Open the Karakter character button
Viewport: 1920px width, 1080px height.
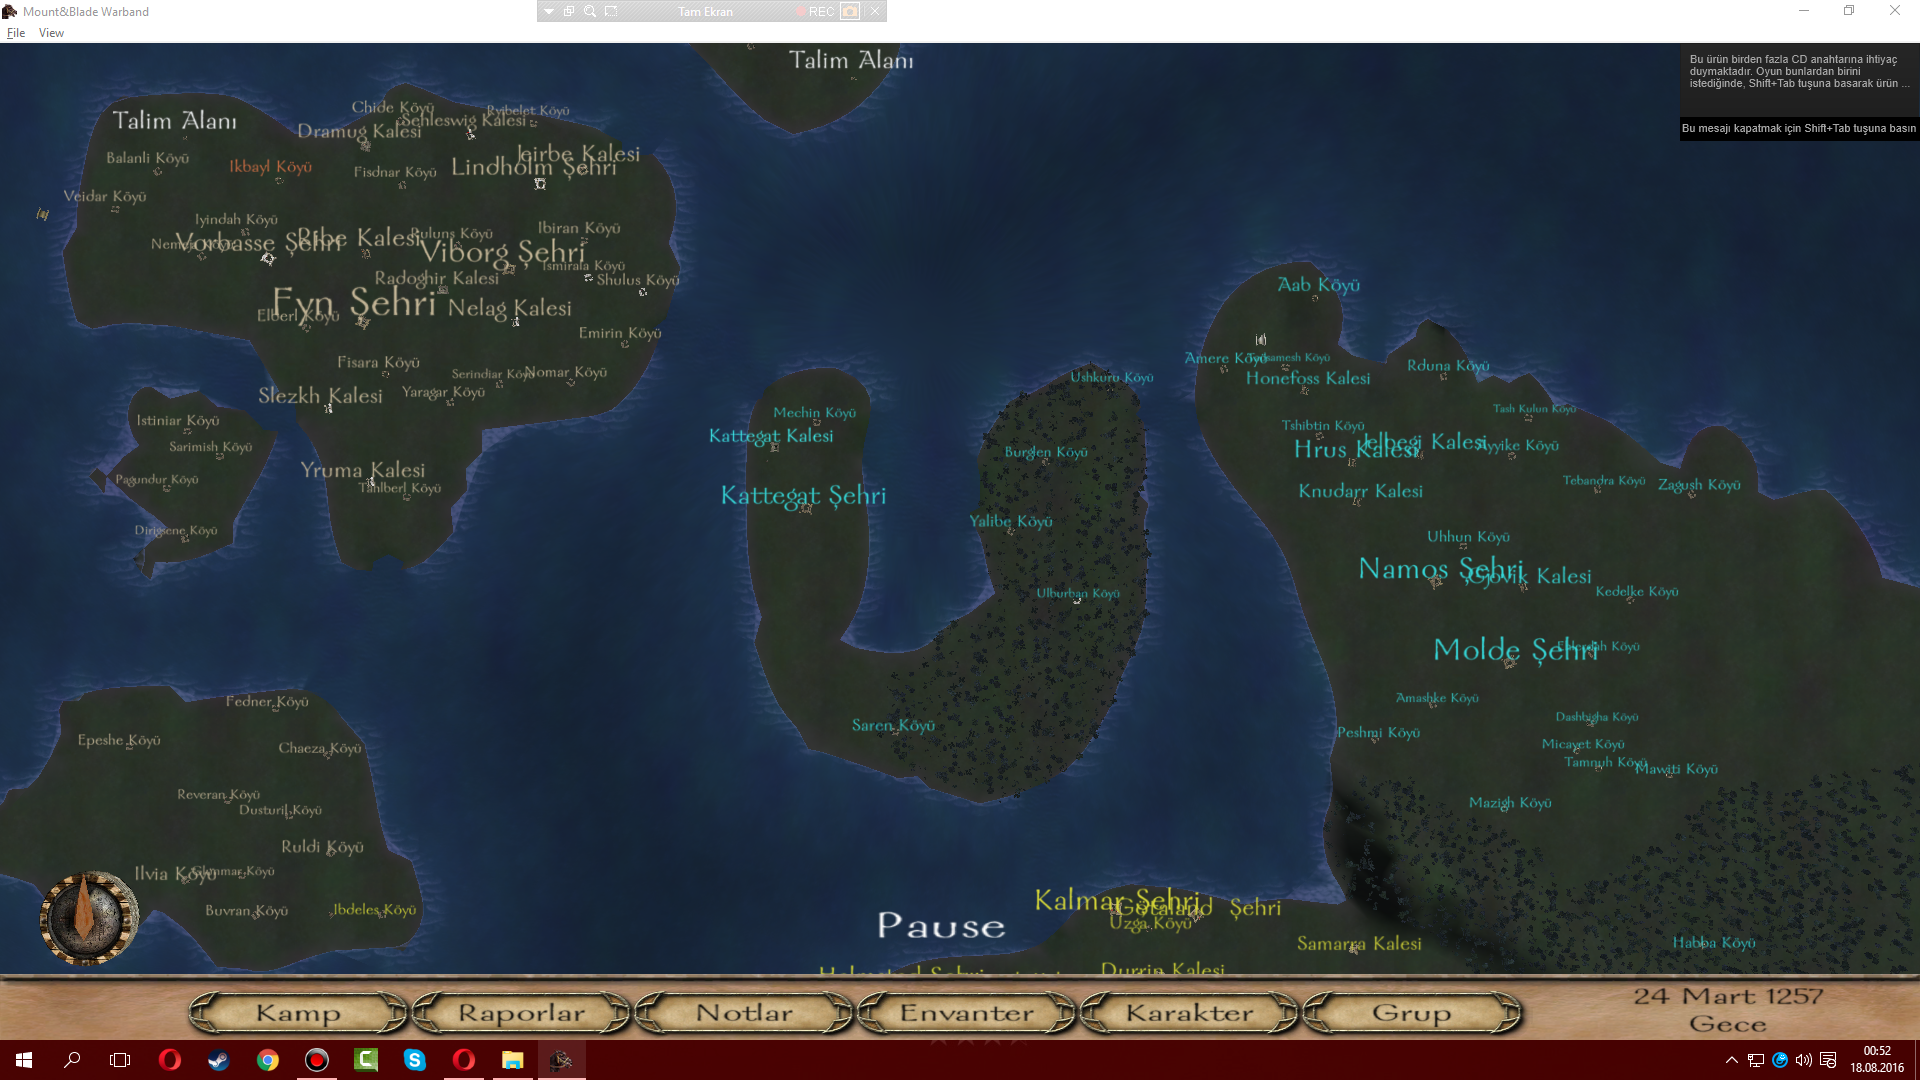(1190, 1013)
